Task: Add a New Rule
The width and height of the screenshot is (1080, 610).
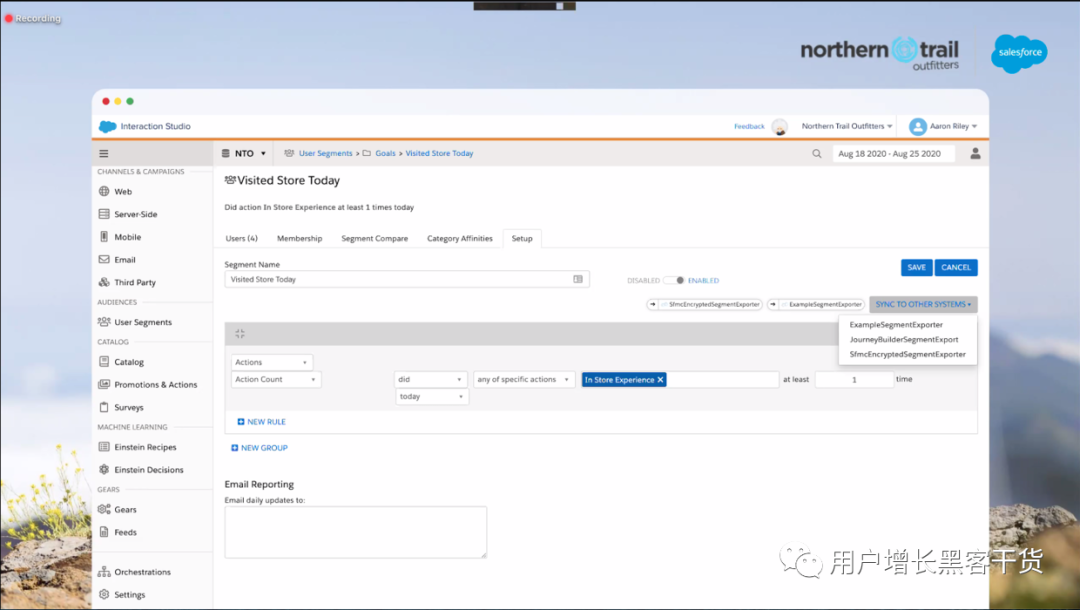Action: pyautogui.click(x=261, y=422)
